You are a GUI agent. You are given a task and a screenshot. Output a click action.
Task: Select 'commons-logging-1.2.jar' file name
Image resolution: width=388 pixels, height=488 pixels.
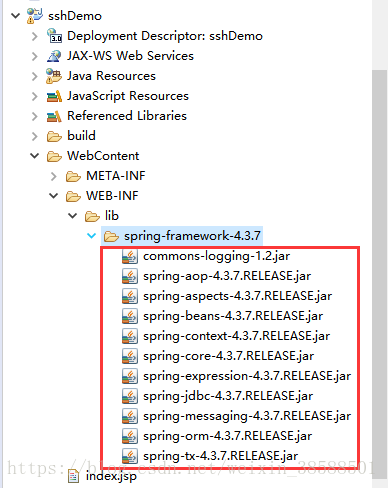coord(217,256)
